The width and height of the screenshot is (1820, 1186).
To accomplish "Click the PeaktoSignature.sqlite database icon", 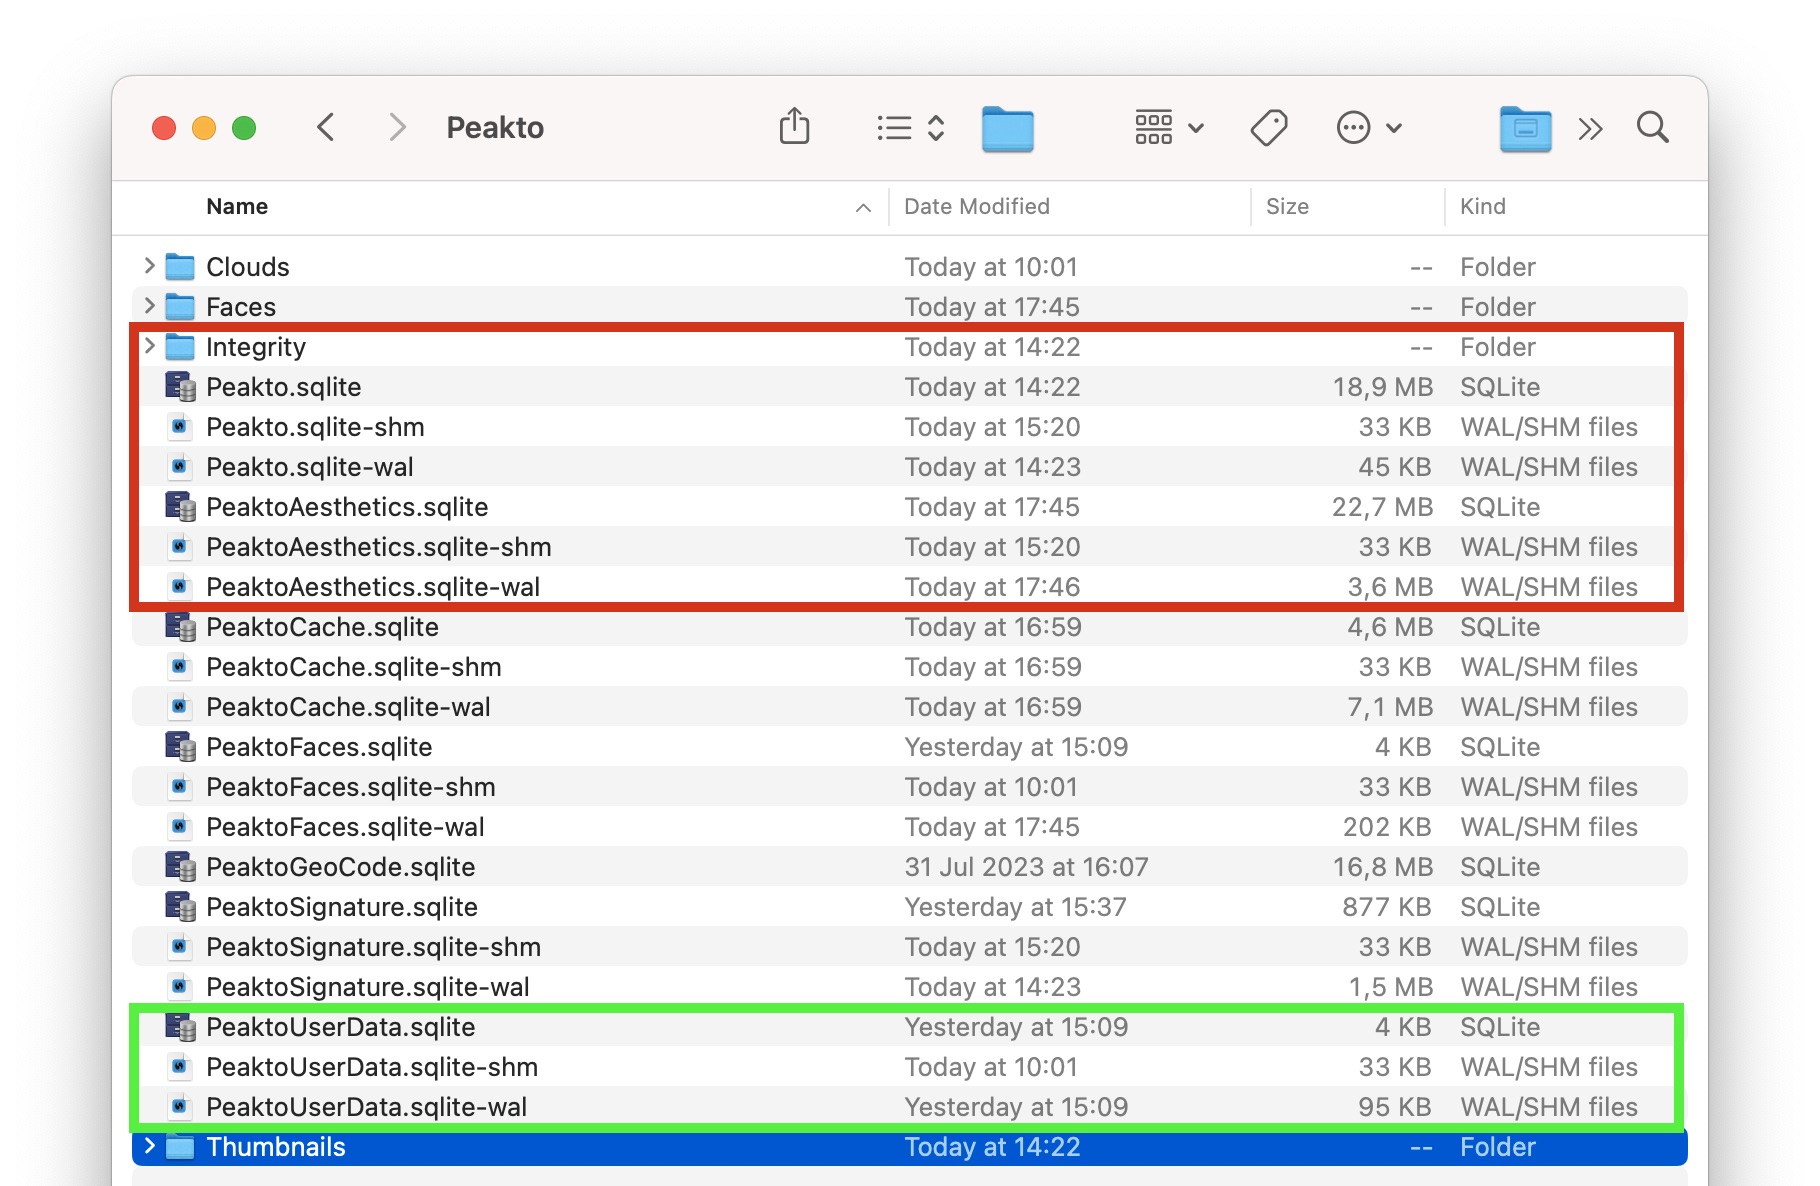I will pos(180,906).
